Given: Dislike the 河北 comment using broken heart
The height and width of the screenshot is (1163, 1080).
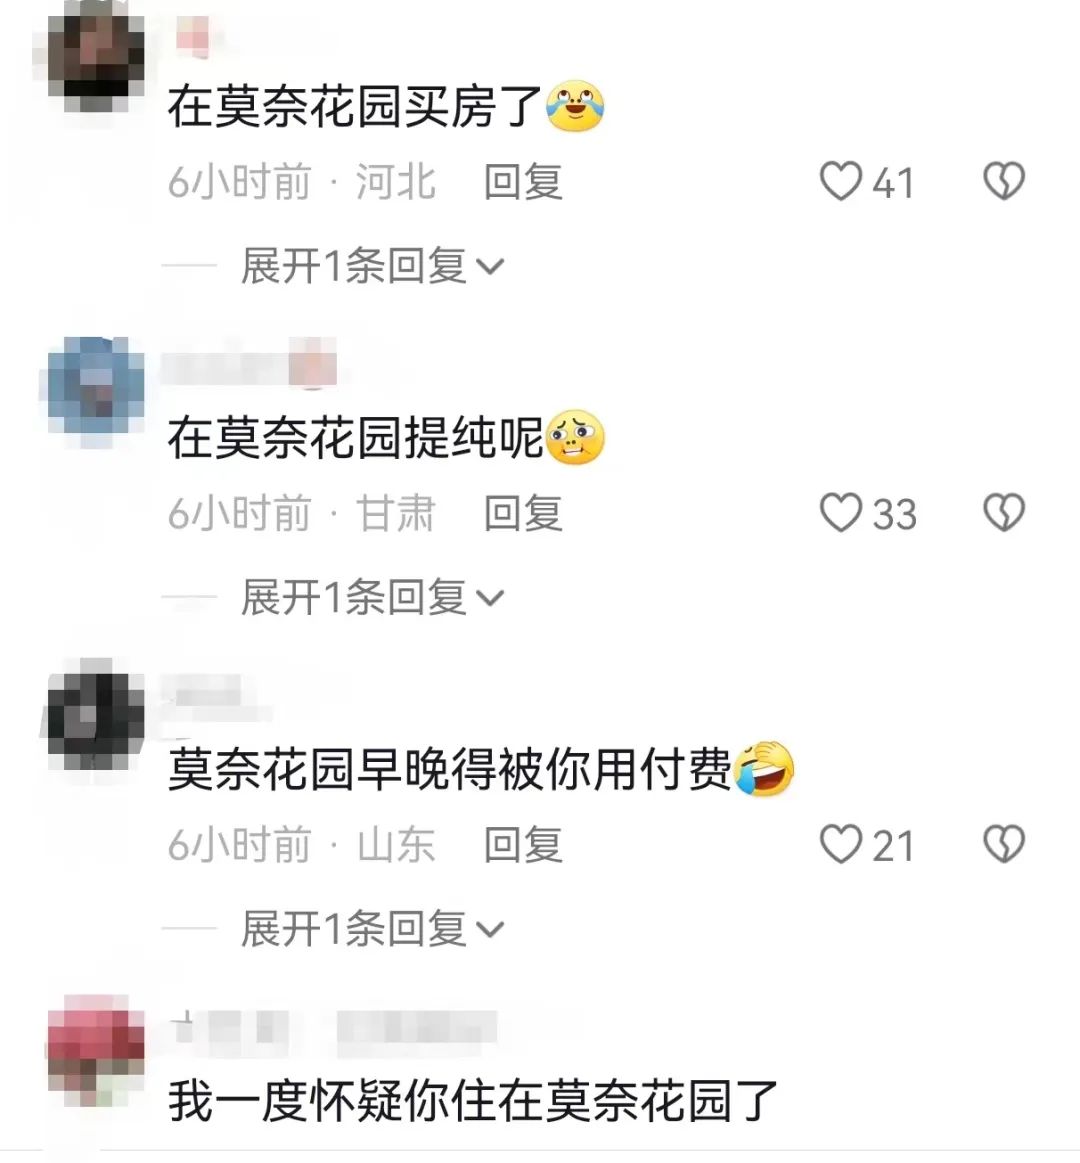Looking at the screenshot, I should [x=1004, y=182].
